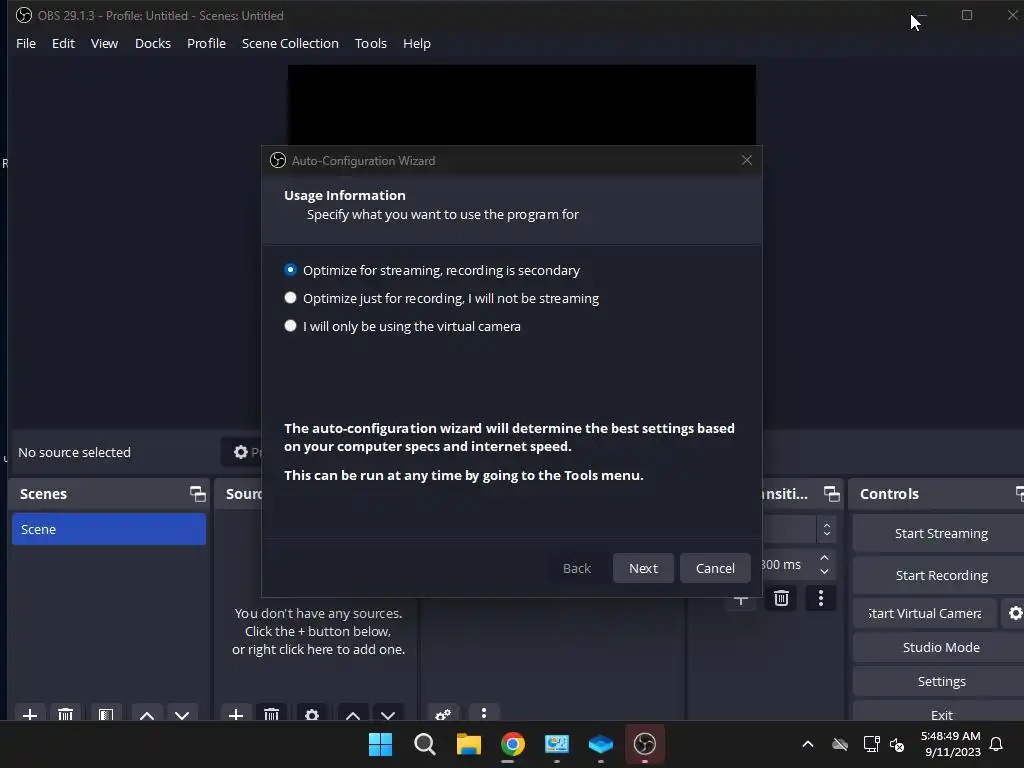Open virtual camera settings gear icon

tap(1014, 613)
